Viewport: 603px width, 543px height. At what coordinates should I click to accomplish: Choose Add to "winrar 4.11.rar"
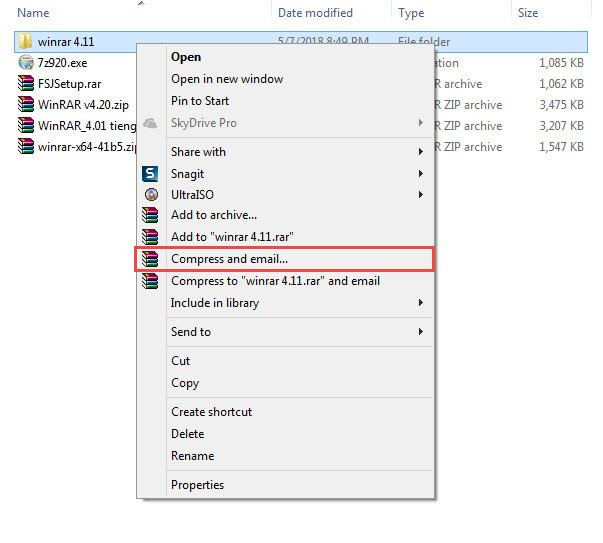tap(285, 237)
